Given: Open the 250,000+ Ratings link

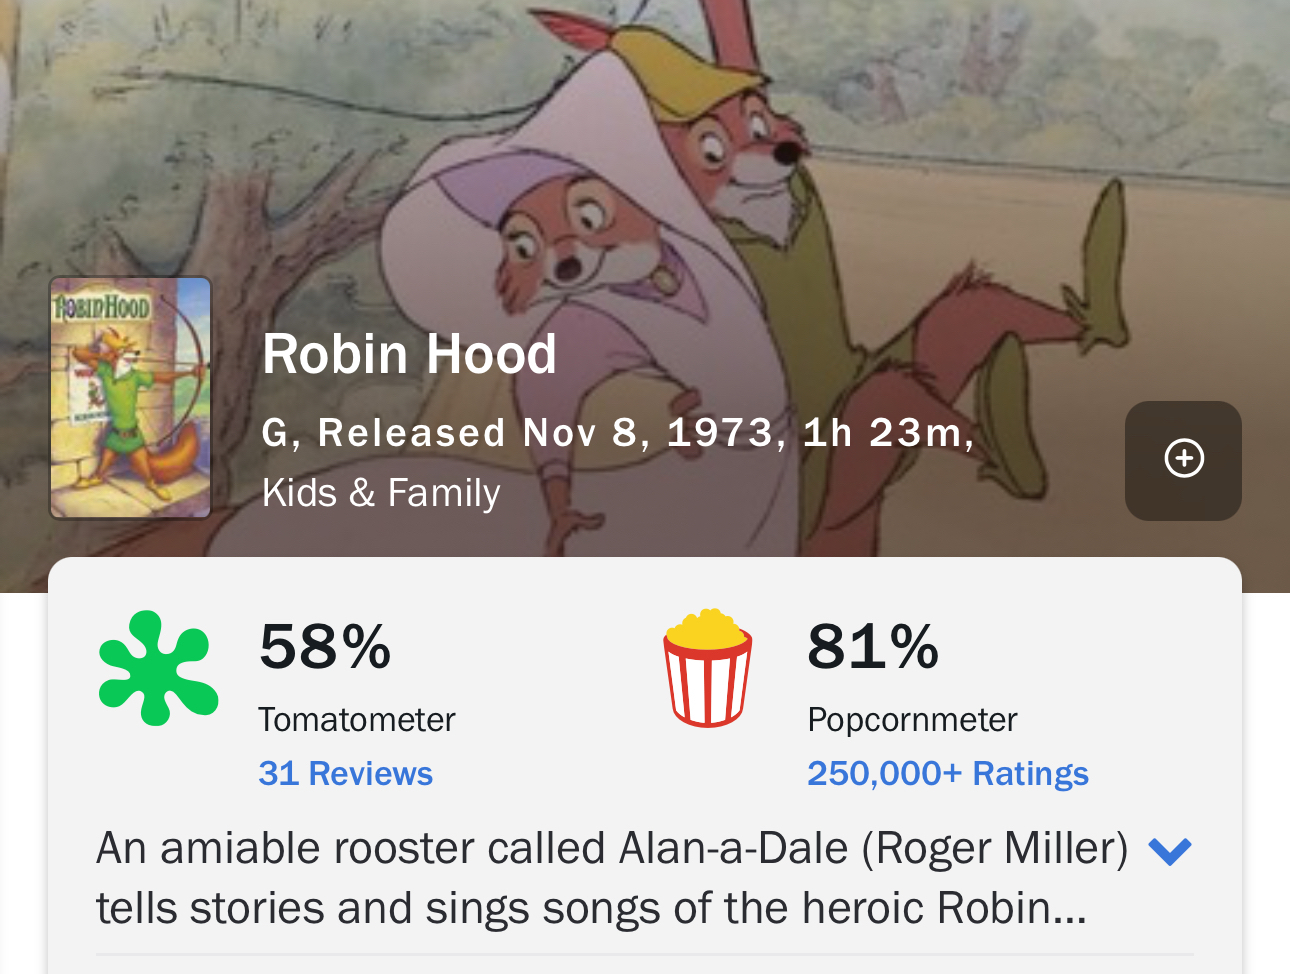Looking at the screenshot, I should click(947, 774).
